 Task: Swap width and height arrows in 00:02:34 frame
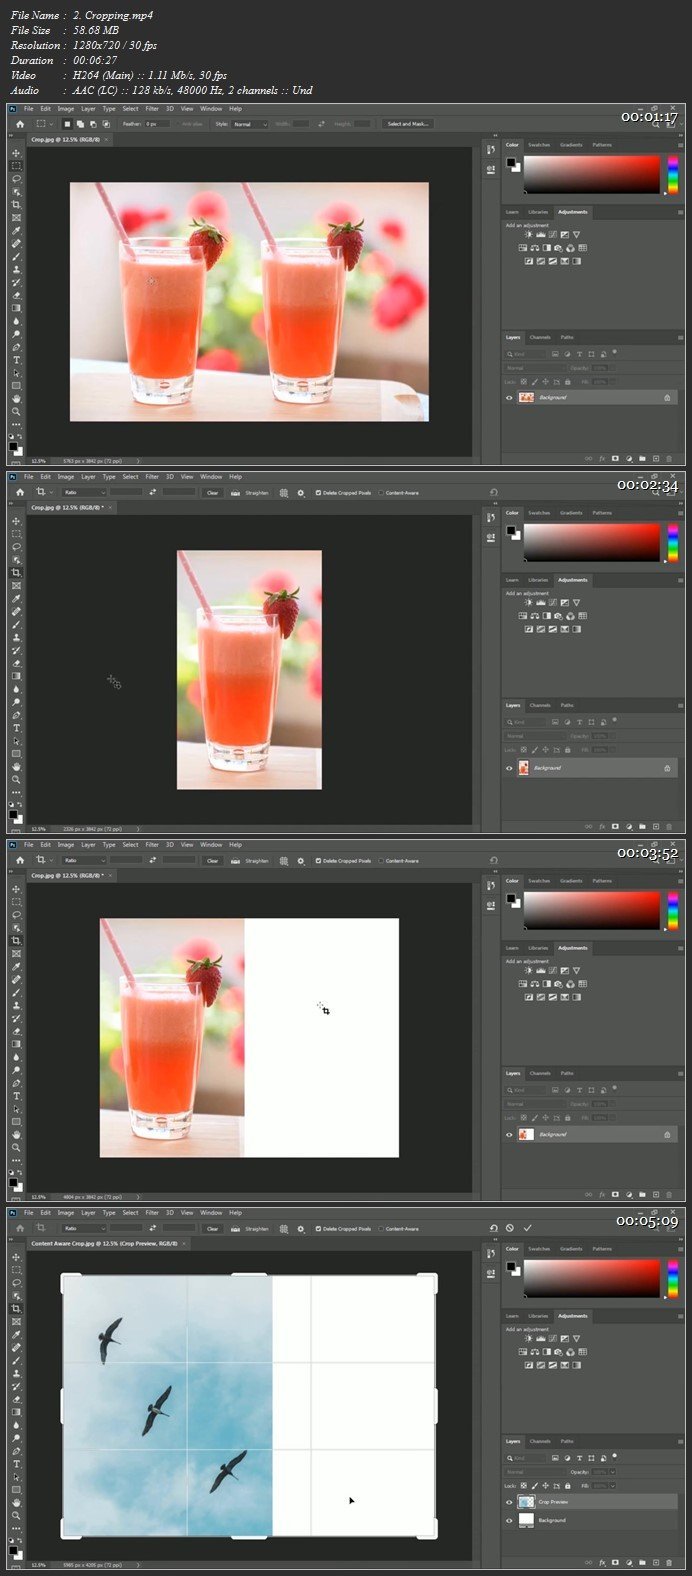click(x=153, y=493)
